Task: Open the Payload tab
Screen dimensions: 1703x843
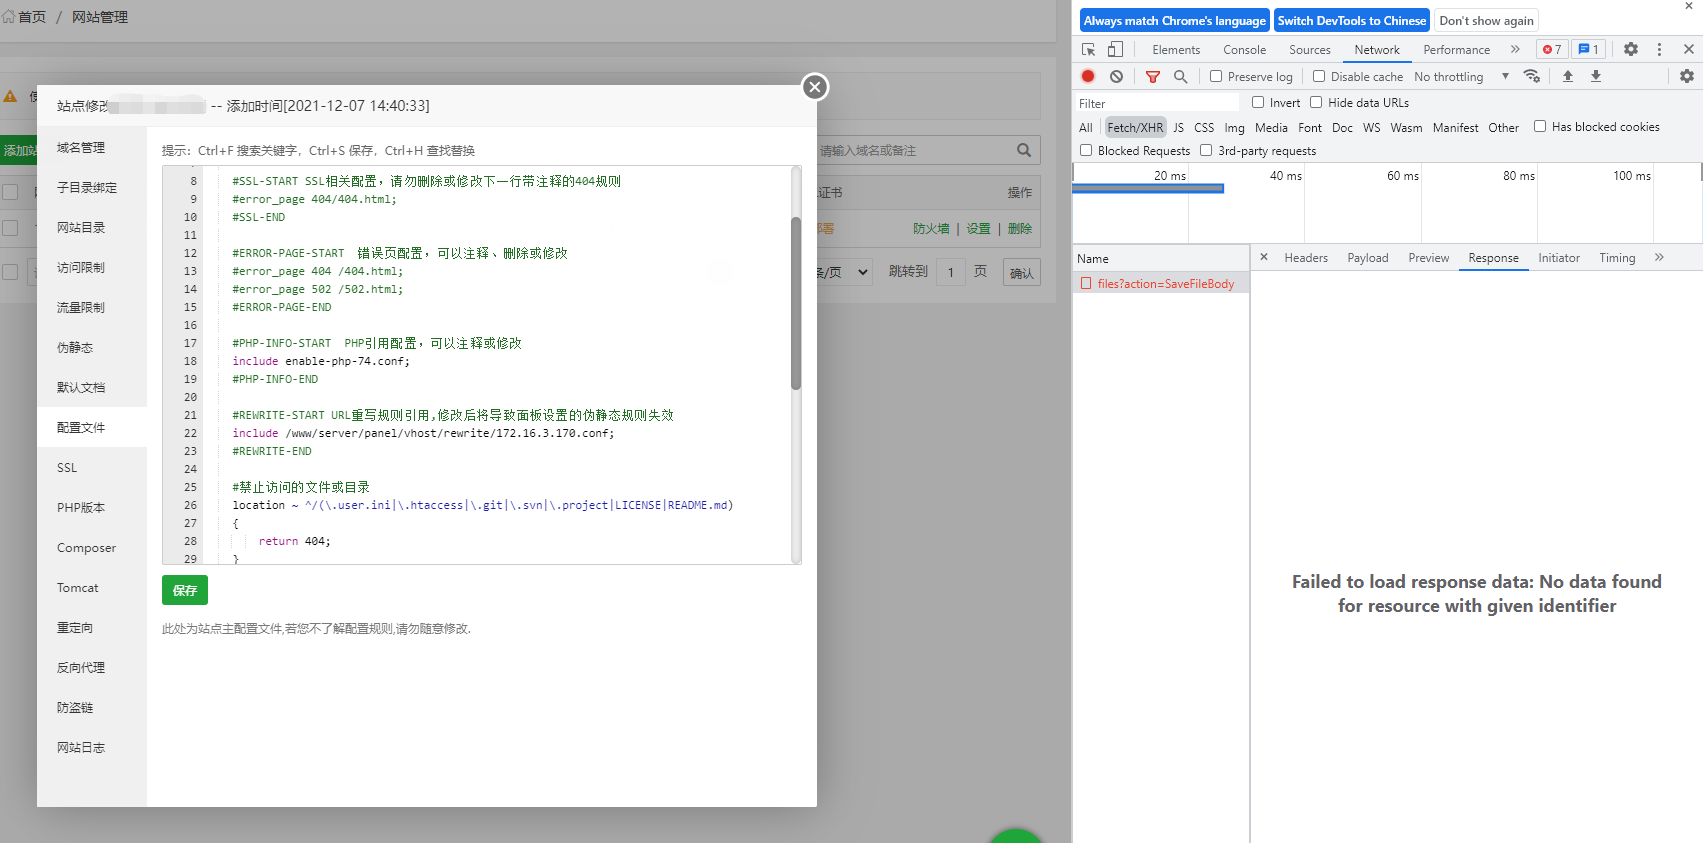Action: pos(1367,257)
